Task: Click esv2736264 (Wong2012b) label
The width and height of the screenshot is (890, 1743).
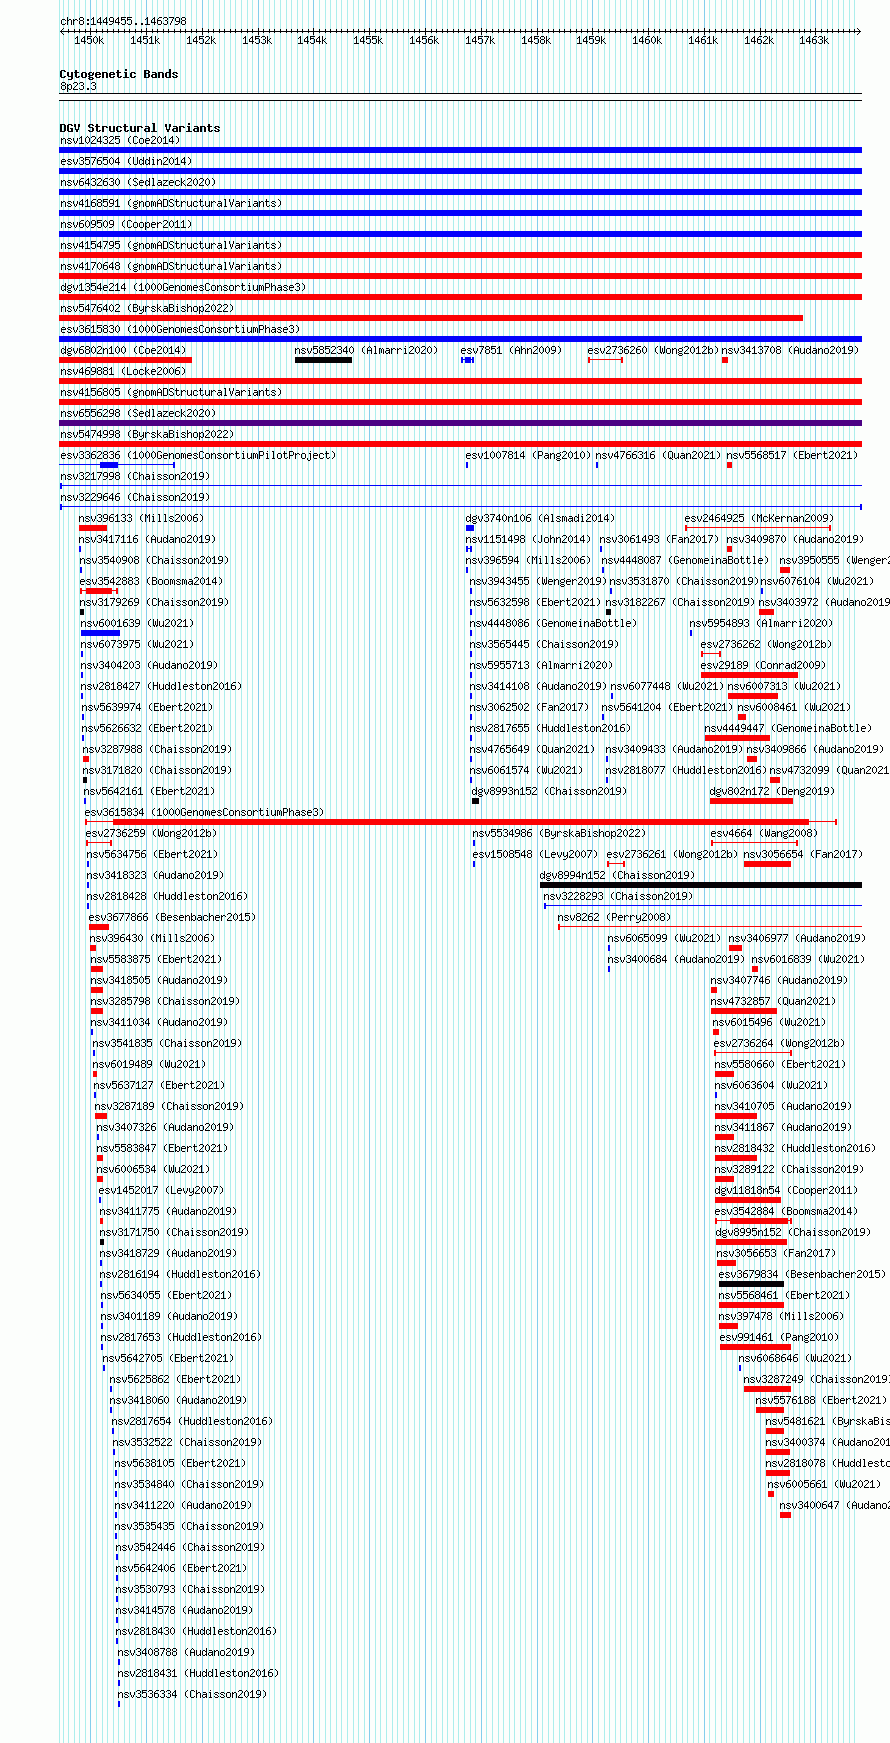Action: click(779, 1043)
